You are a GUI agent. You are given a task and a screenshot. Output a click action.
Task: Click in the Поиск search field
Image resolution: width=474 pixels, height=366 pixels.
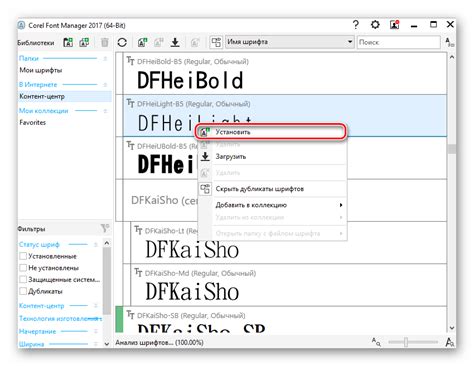click(399, 42)
